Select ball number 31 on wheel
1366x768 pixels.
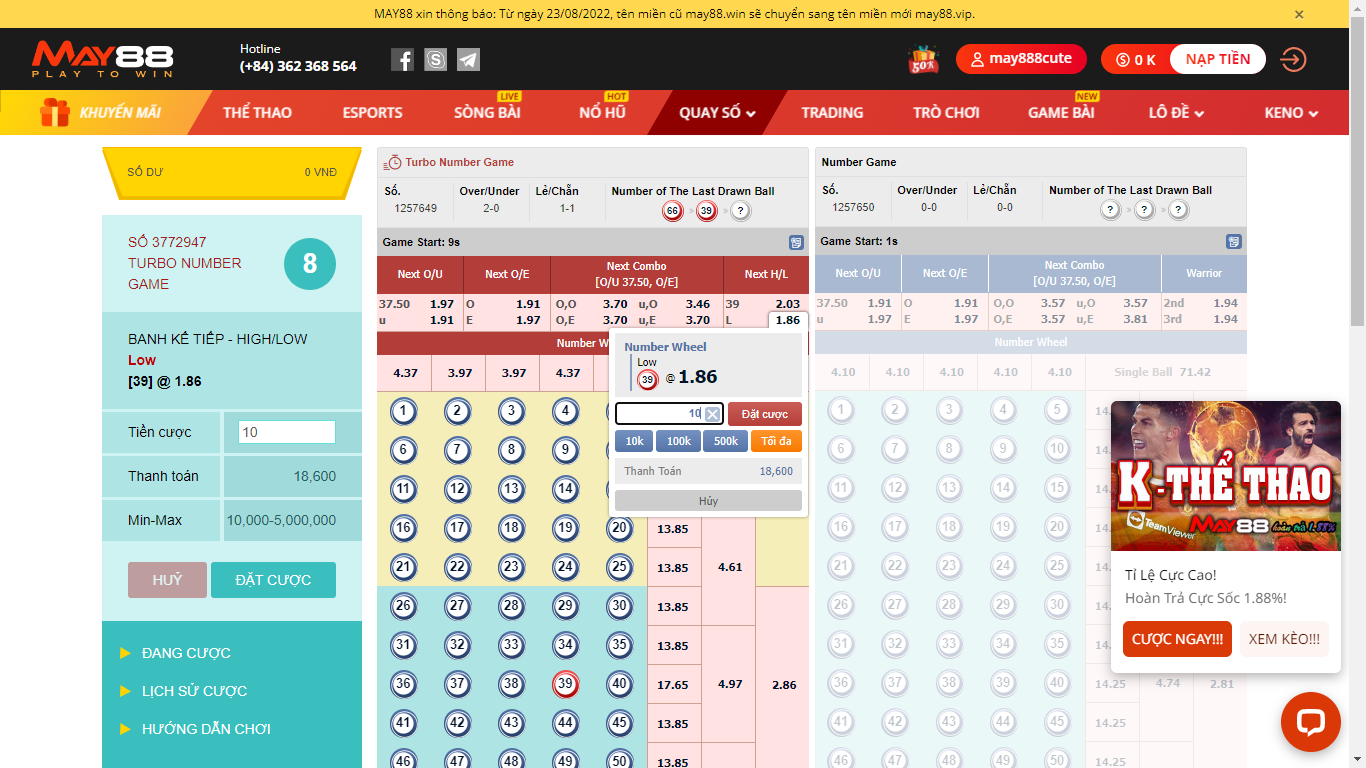point(404,645)
